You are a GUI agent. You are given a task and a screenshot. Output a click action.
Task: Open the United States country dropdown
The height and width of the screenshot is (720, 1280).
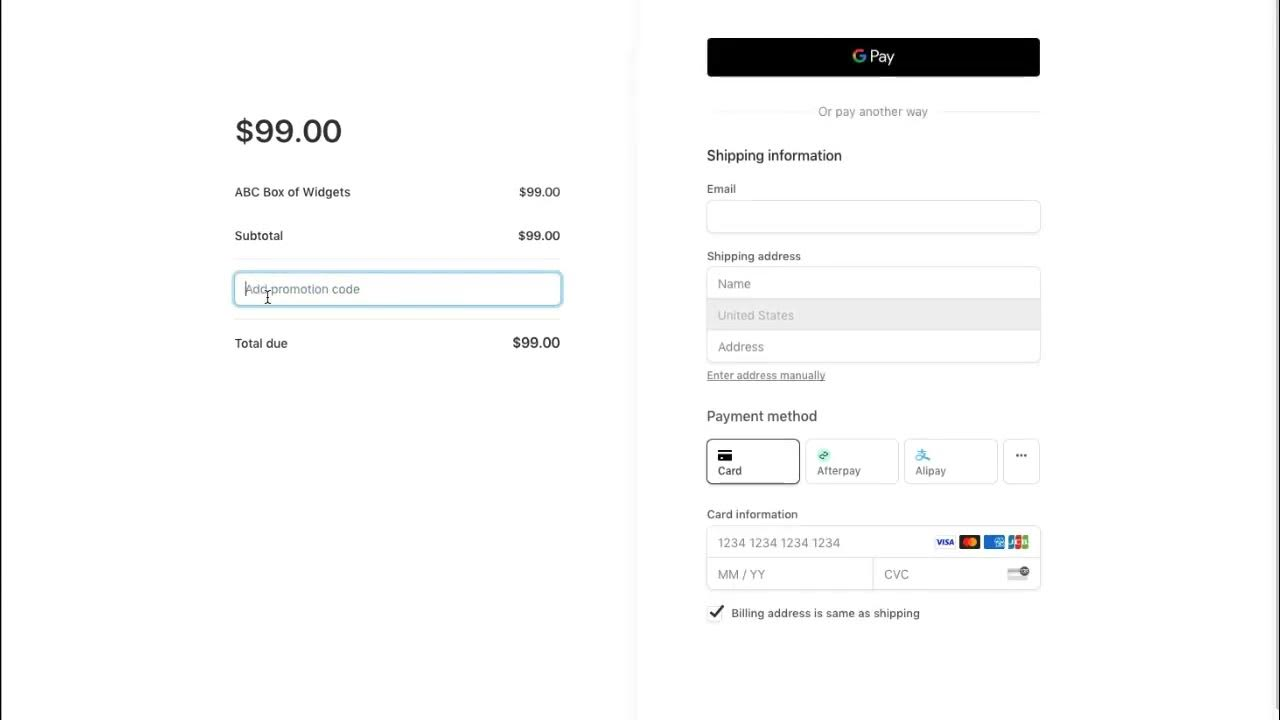(x=873, y=315)
